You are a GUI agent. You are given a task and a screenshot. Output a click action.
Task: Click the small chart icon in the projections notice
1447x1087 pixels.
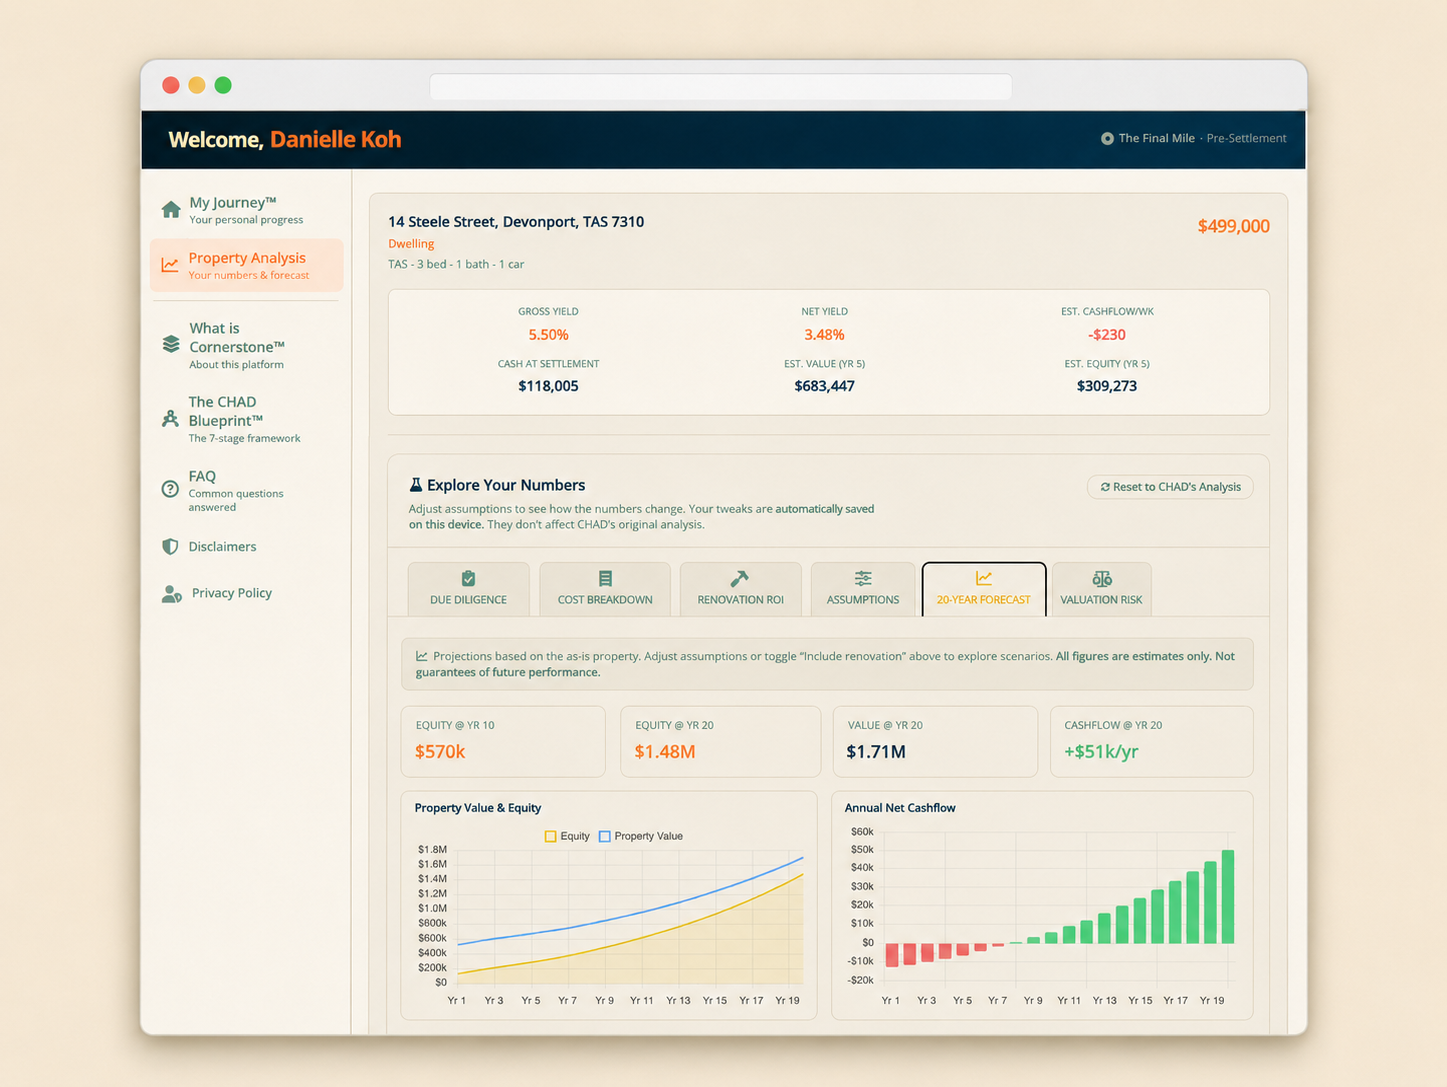tap(422, 657)
